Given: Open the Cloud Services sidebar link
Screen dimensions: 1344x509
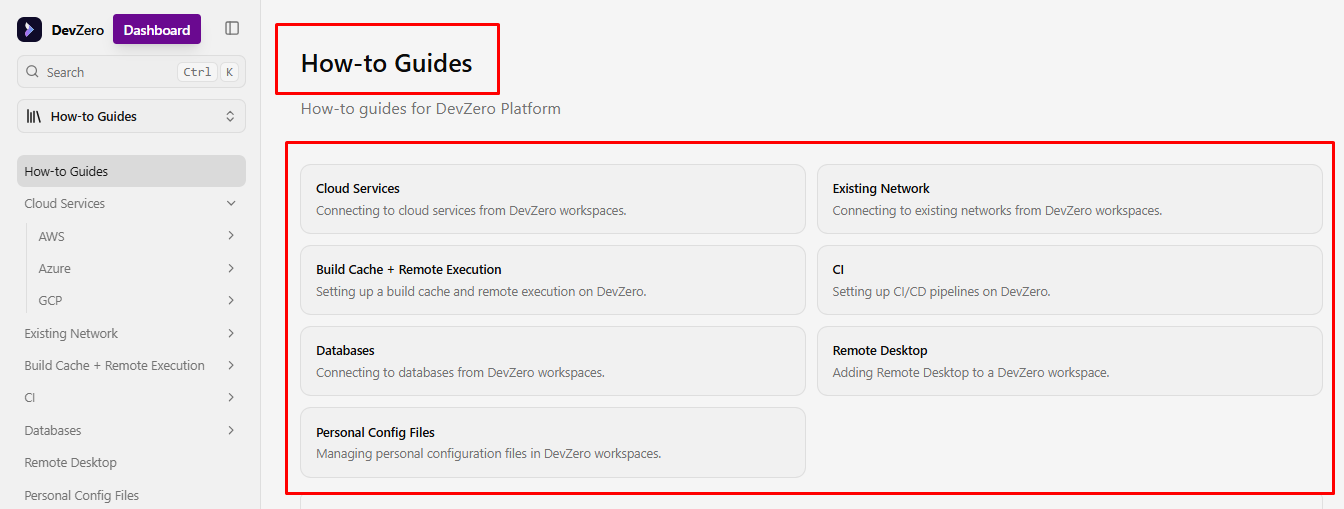Looking at the screenshot, I should pos(65,204).
